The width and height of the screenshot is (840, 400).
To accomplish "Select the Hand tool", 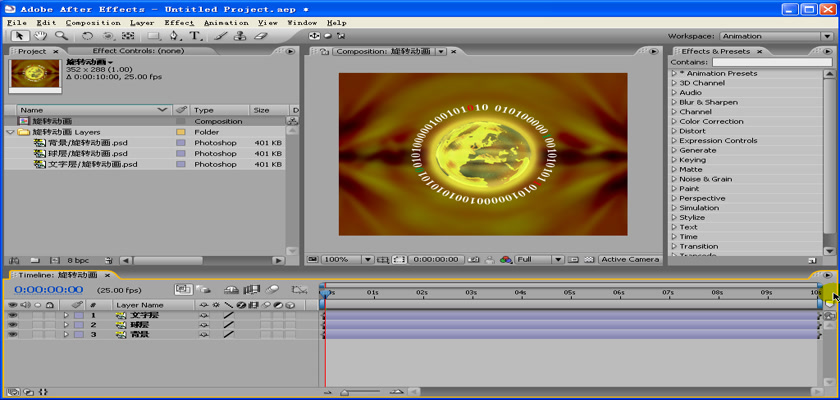I will (41, 36).
